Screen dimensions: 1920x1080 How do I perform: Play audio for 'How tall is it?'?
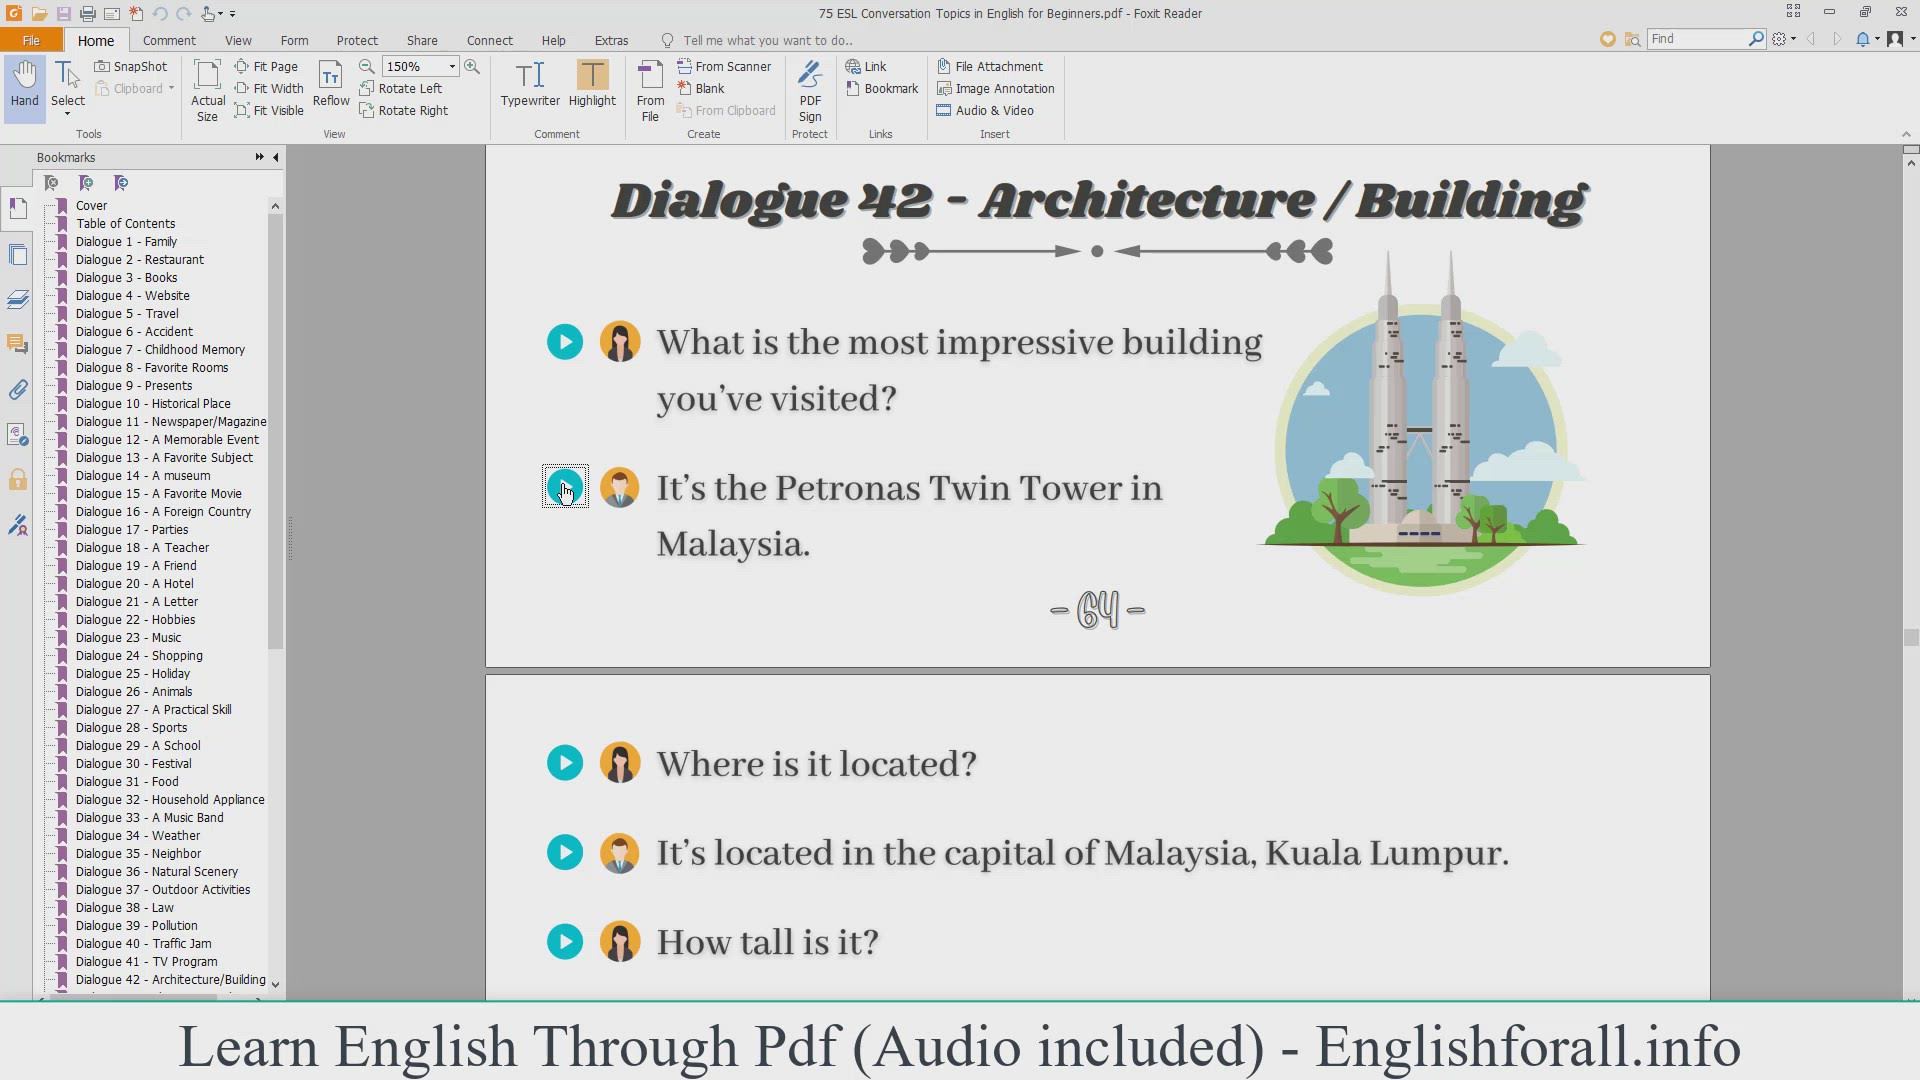[x=565, y=941]
